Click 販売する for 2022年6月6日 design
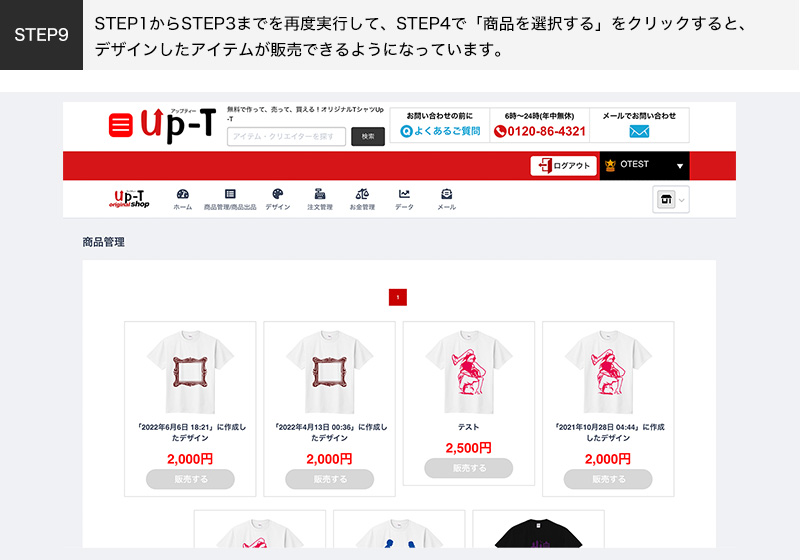 coord(190,479)
